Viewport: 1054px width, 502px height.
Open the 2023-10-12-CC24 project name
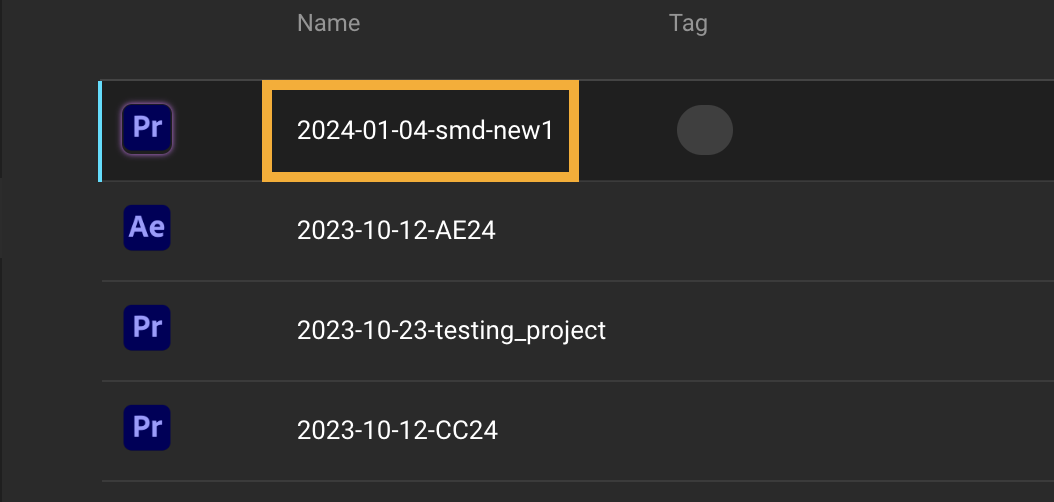397,431
